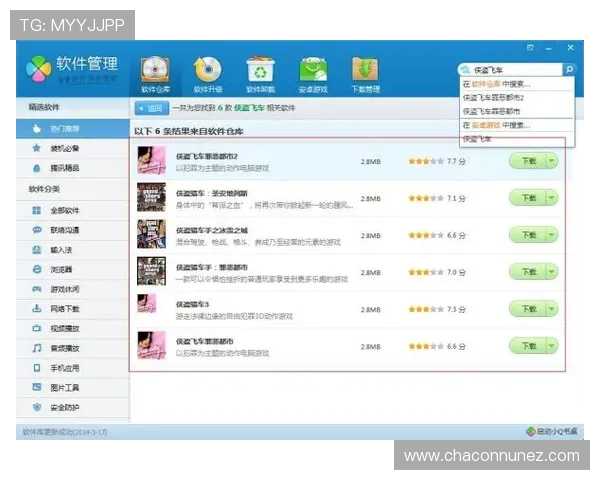Download the last result 侠盗飞车罪恶都市
Image resolution: width=600 pixels, height=480 pixels.
528,346
